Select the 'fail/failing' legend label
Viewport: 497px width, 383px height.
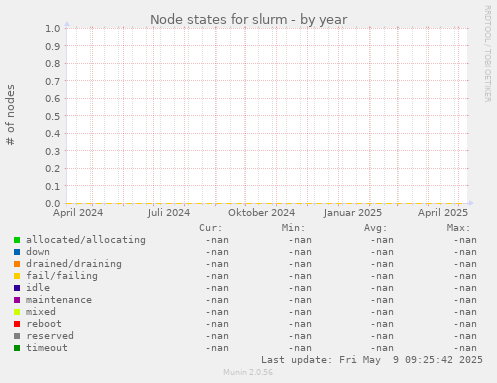tap(62, 276)
